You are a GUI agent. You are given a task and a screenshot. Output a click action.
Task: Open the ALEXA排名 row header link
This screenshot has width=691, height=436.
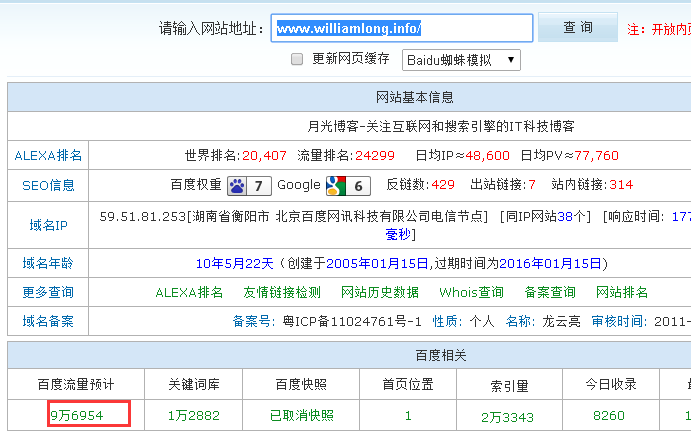[x=48, y=156]
